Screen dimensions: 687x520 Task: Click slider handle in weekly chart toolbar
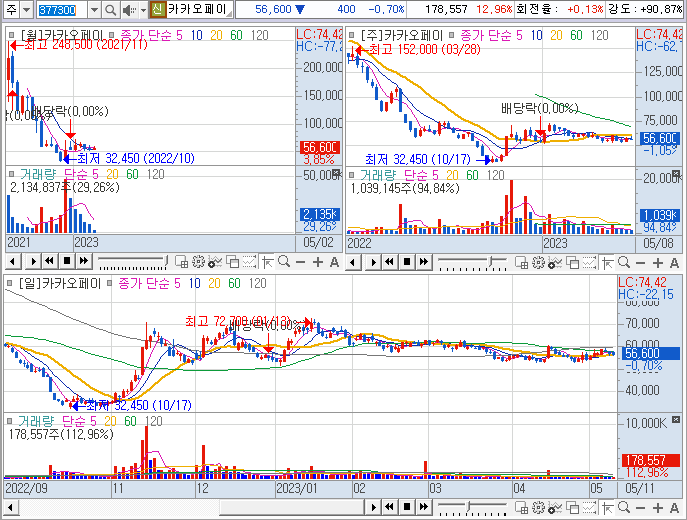tap(491, 262)
